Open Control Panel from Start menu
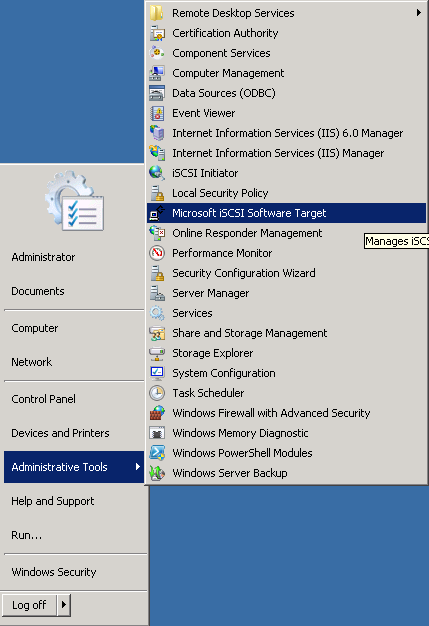 click(x=74, y=399)
